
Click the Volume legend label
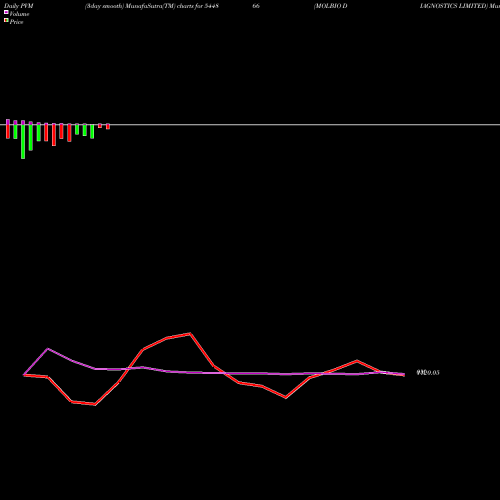coord(19,14)
